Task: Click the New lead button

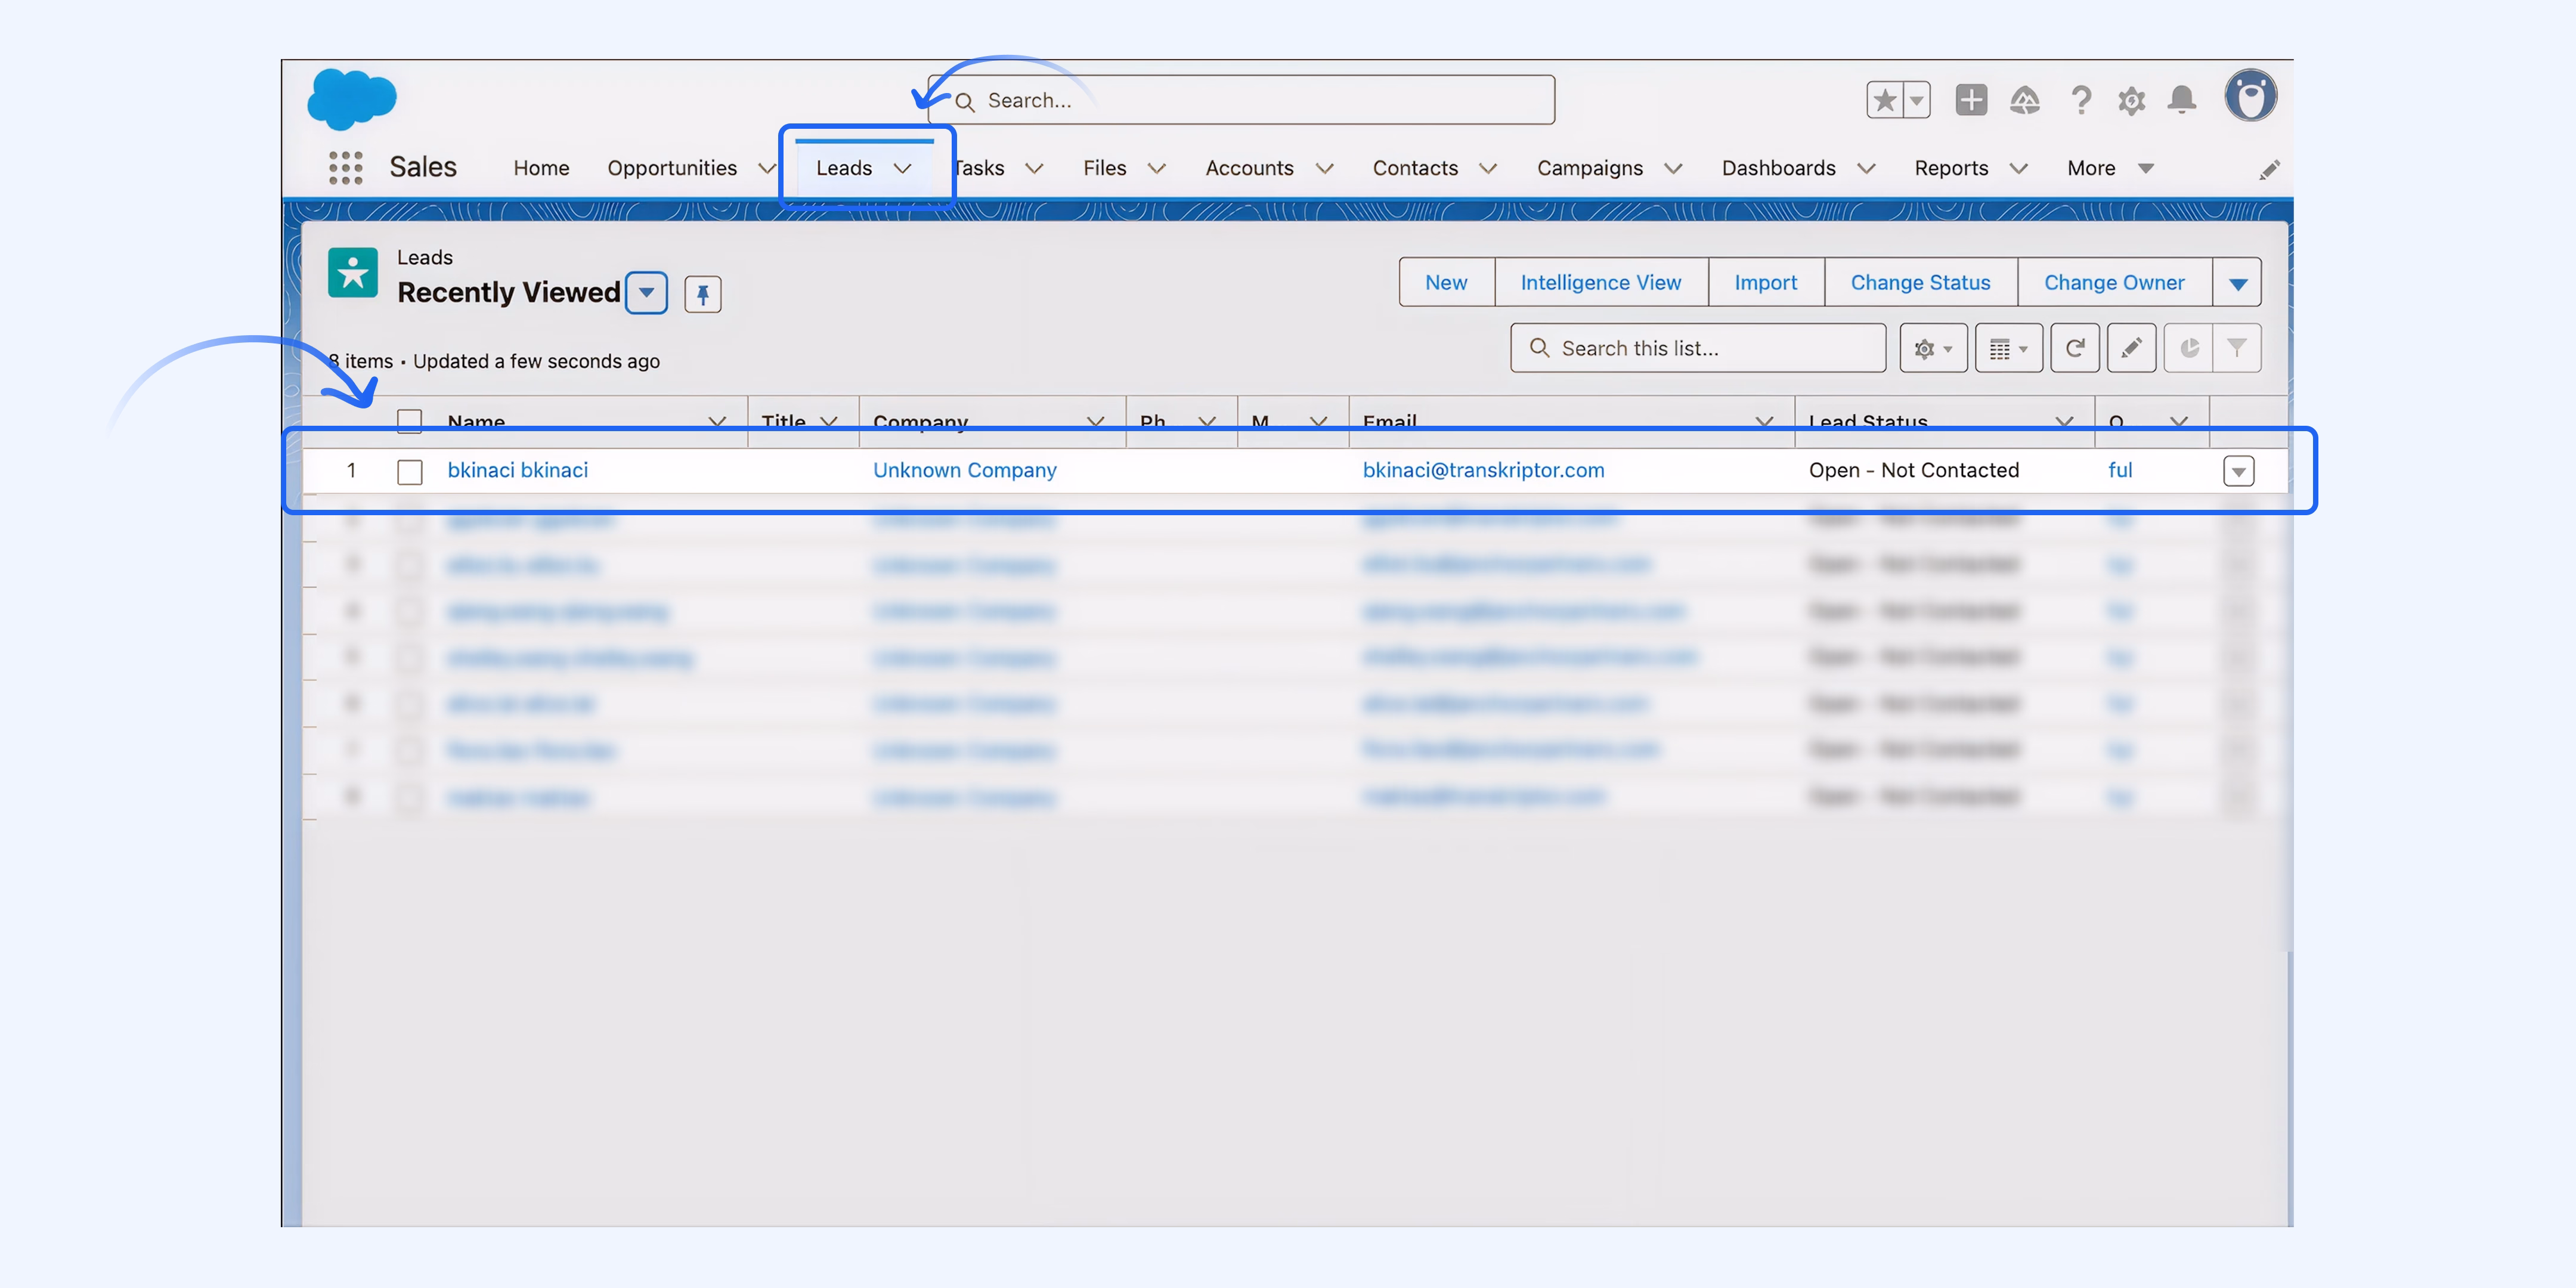Action: tap(1445, 282)
